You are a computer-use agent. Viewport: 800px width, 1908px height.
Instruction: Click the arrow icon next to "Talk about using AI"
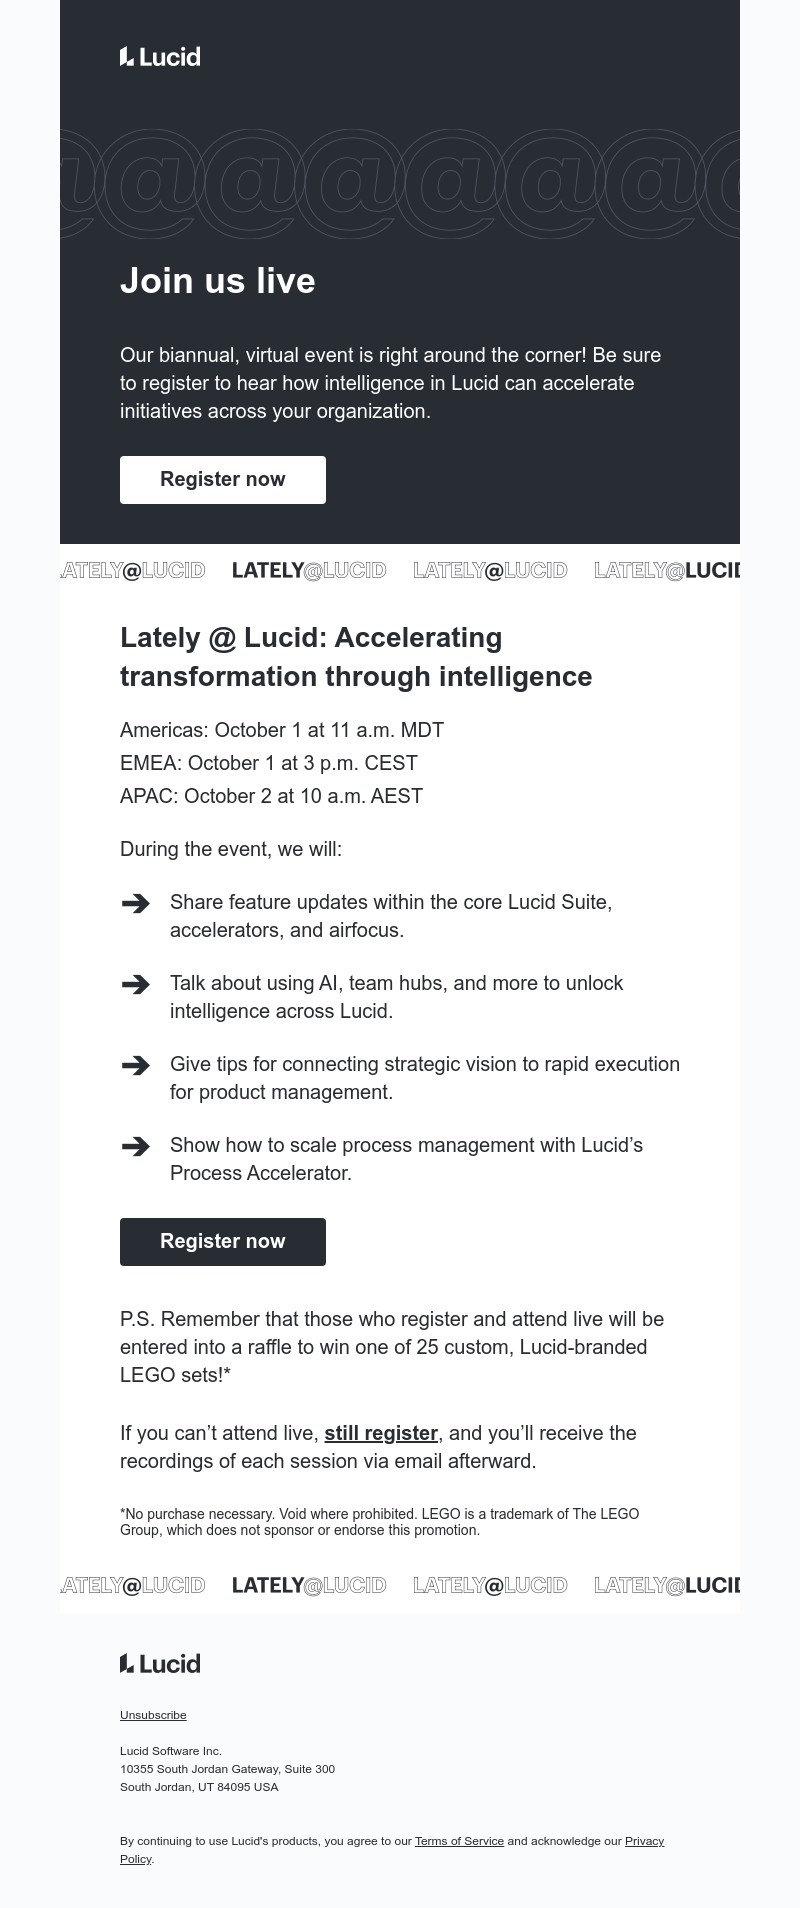(135, 984)
